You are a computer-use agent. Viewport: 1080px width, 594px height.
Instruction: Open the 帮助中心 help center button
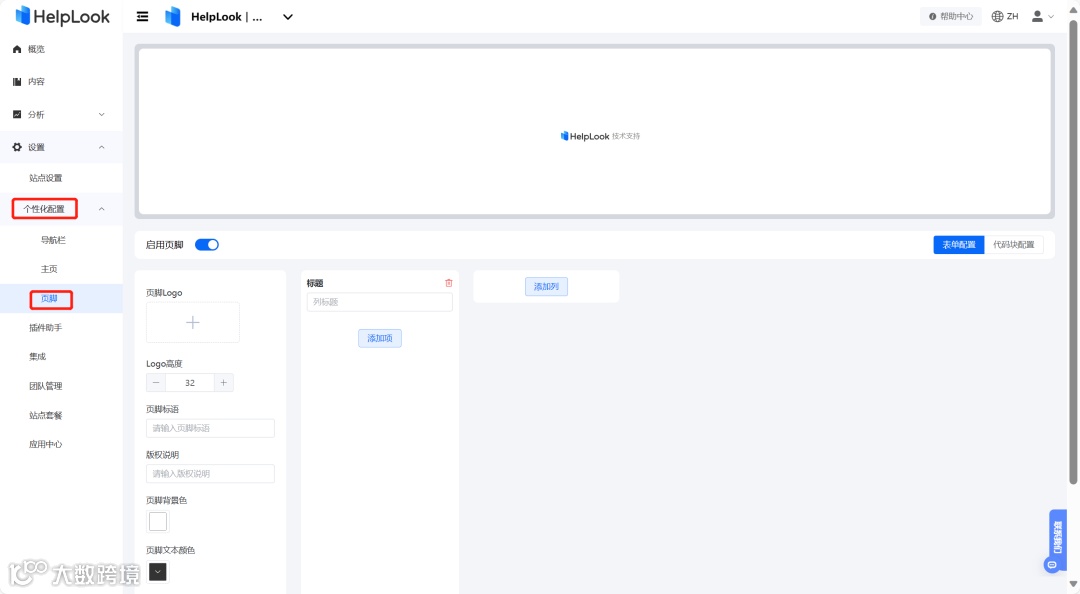[951, 17]
